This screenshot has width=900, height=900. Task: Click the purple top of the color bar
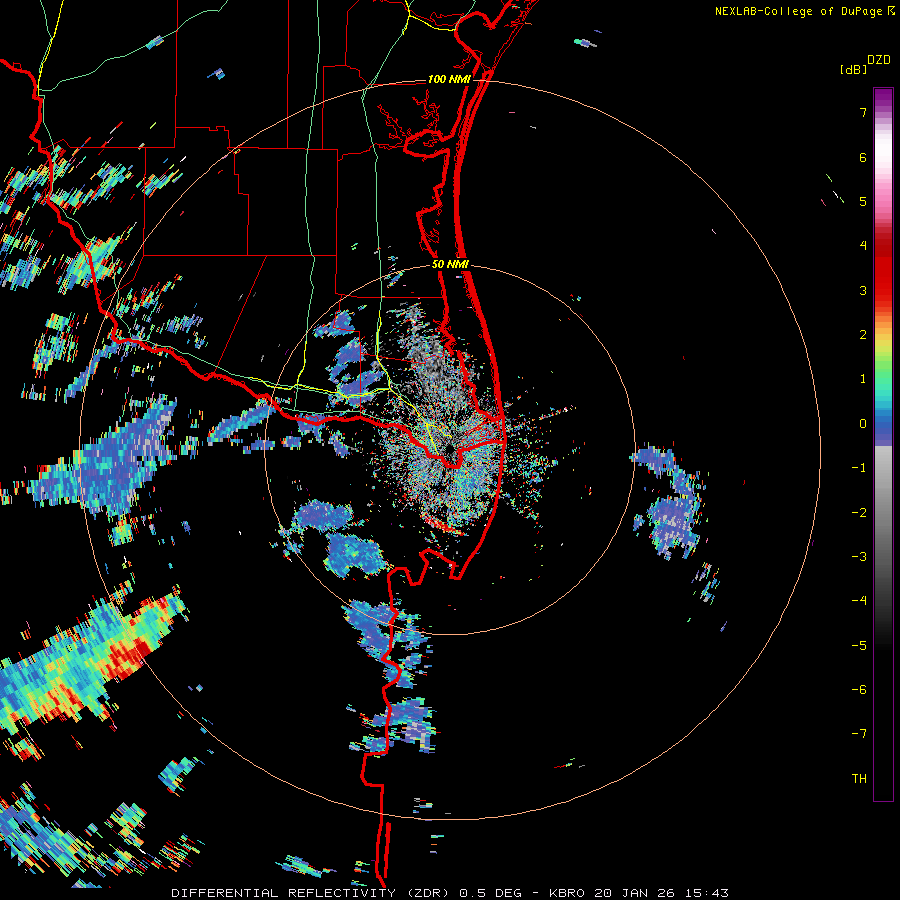883,98
